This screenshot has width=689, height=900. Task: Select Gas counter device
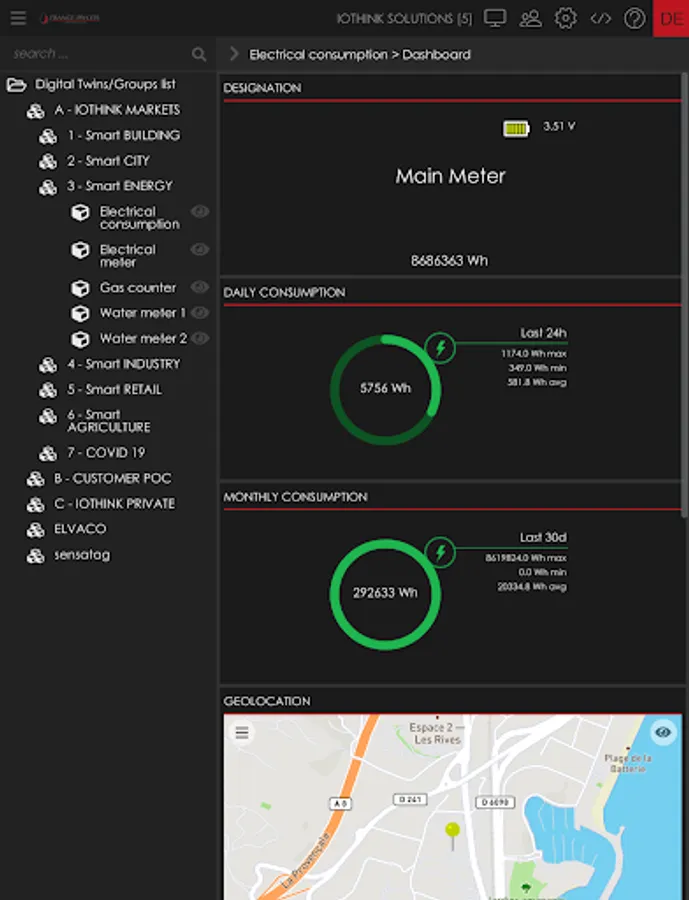pos(138,288)
